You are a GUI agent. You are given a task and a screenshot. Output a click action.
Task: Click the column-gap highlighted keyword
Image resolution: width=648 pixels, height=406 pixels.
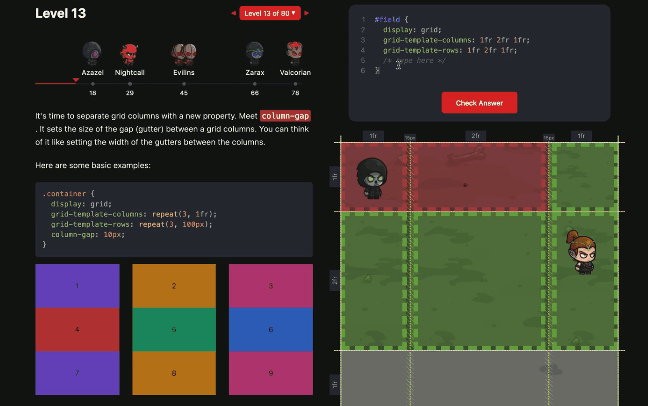(285, 116)
